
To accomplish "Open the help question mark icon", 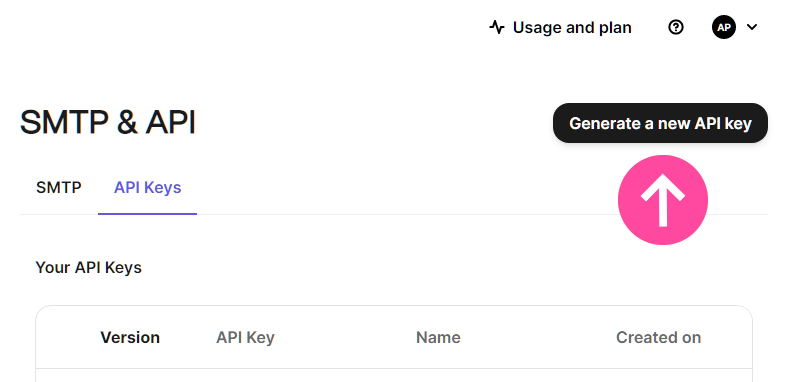I will click(676, 27).
